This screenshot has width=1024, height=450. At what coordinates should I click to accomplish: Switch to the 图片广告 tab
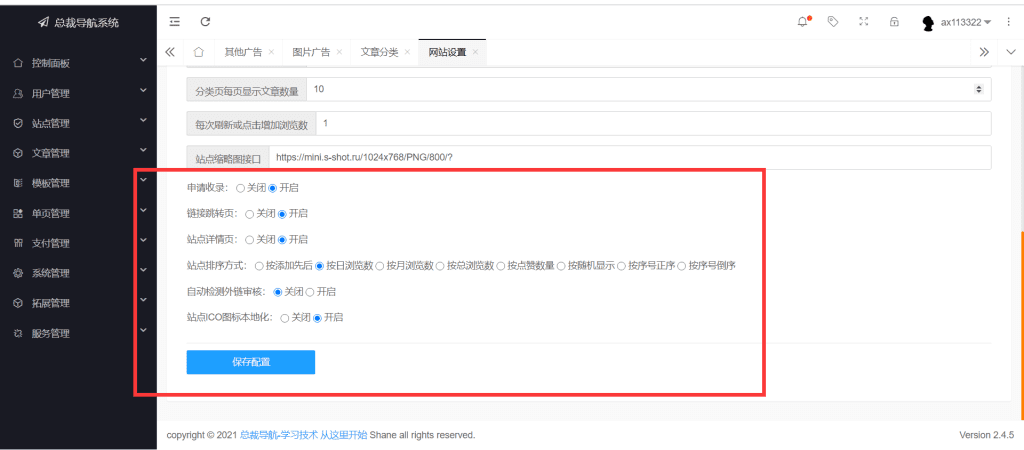[311, 52]
